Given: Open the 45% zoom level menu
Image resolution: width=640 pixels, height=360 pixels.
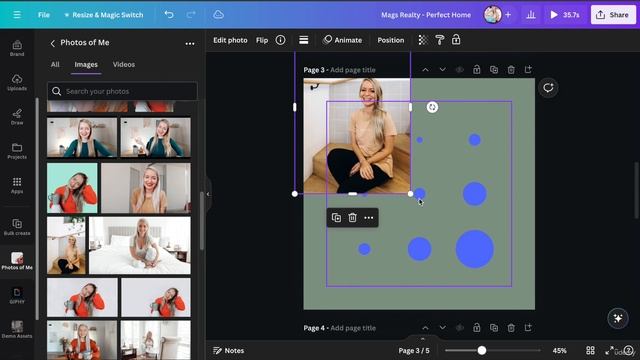Looking at the screenshot, I should tap(559, 351).
